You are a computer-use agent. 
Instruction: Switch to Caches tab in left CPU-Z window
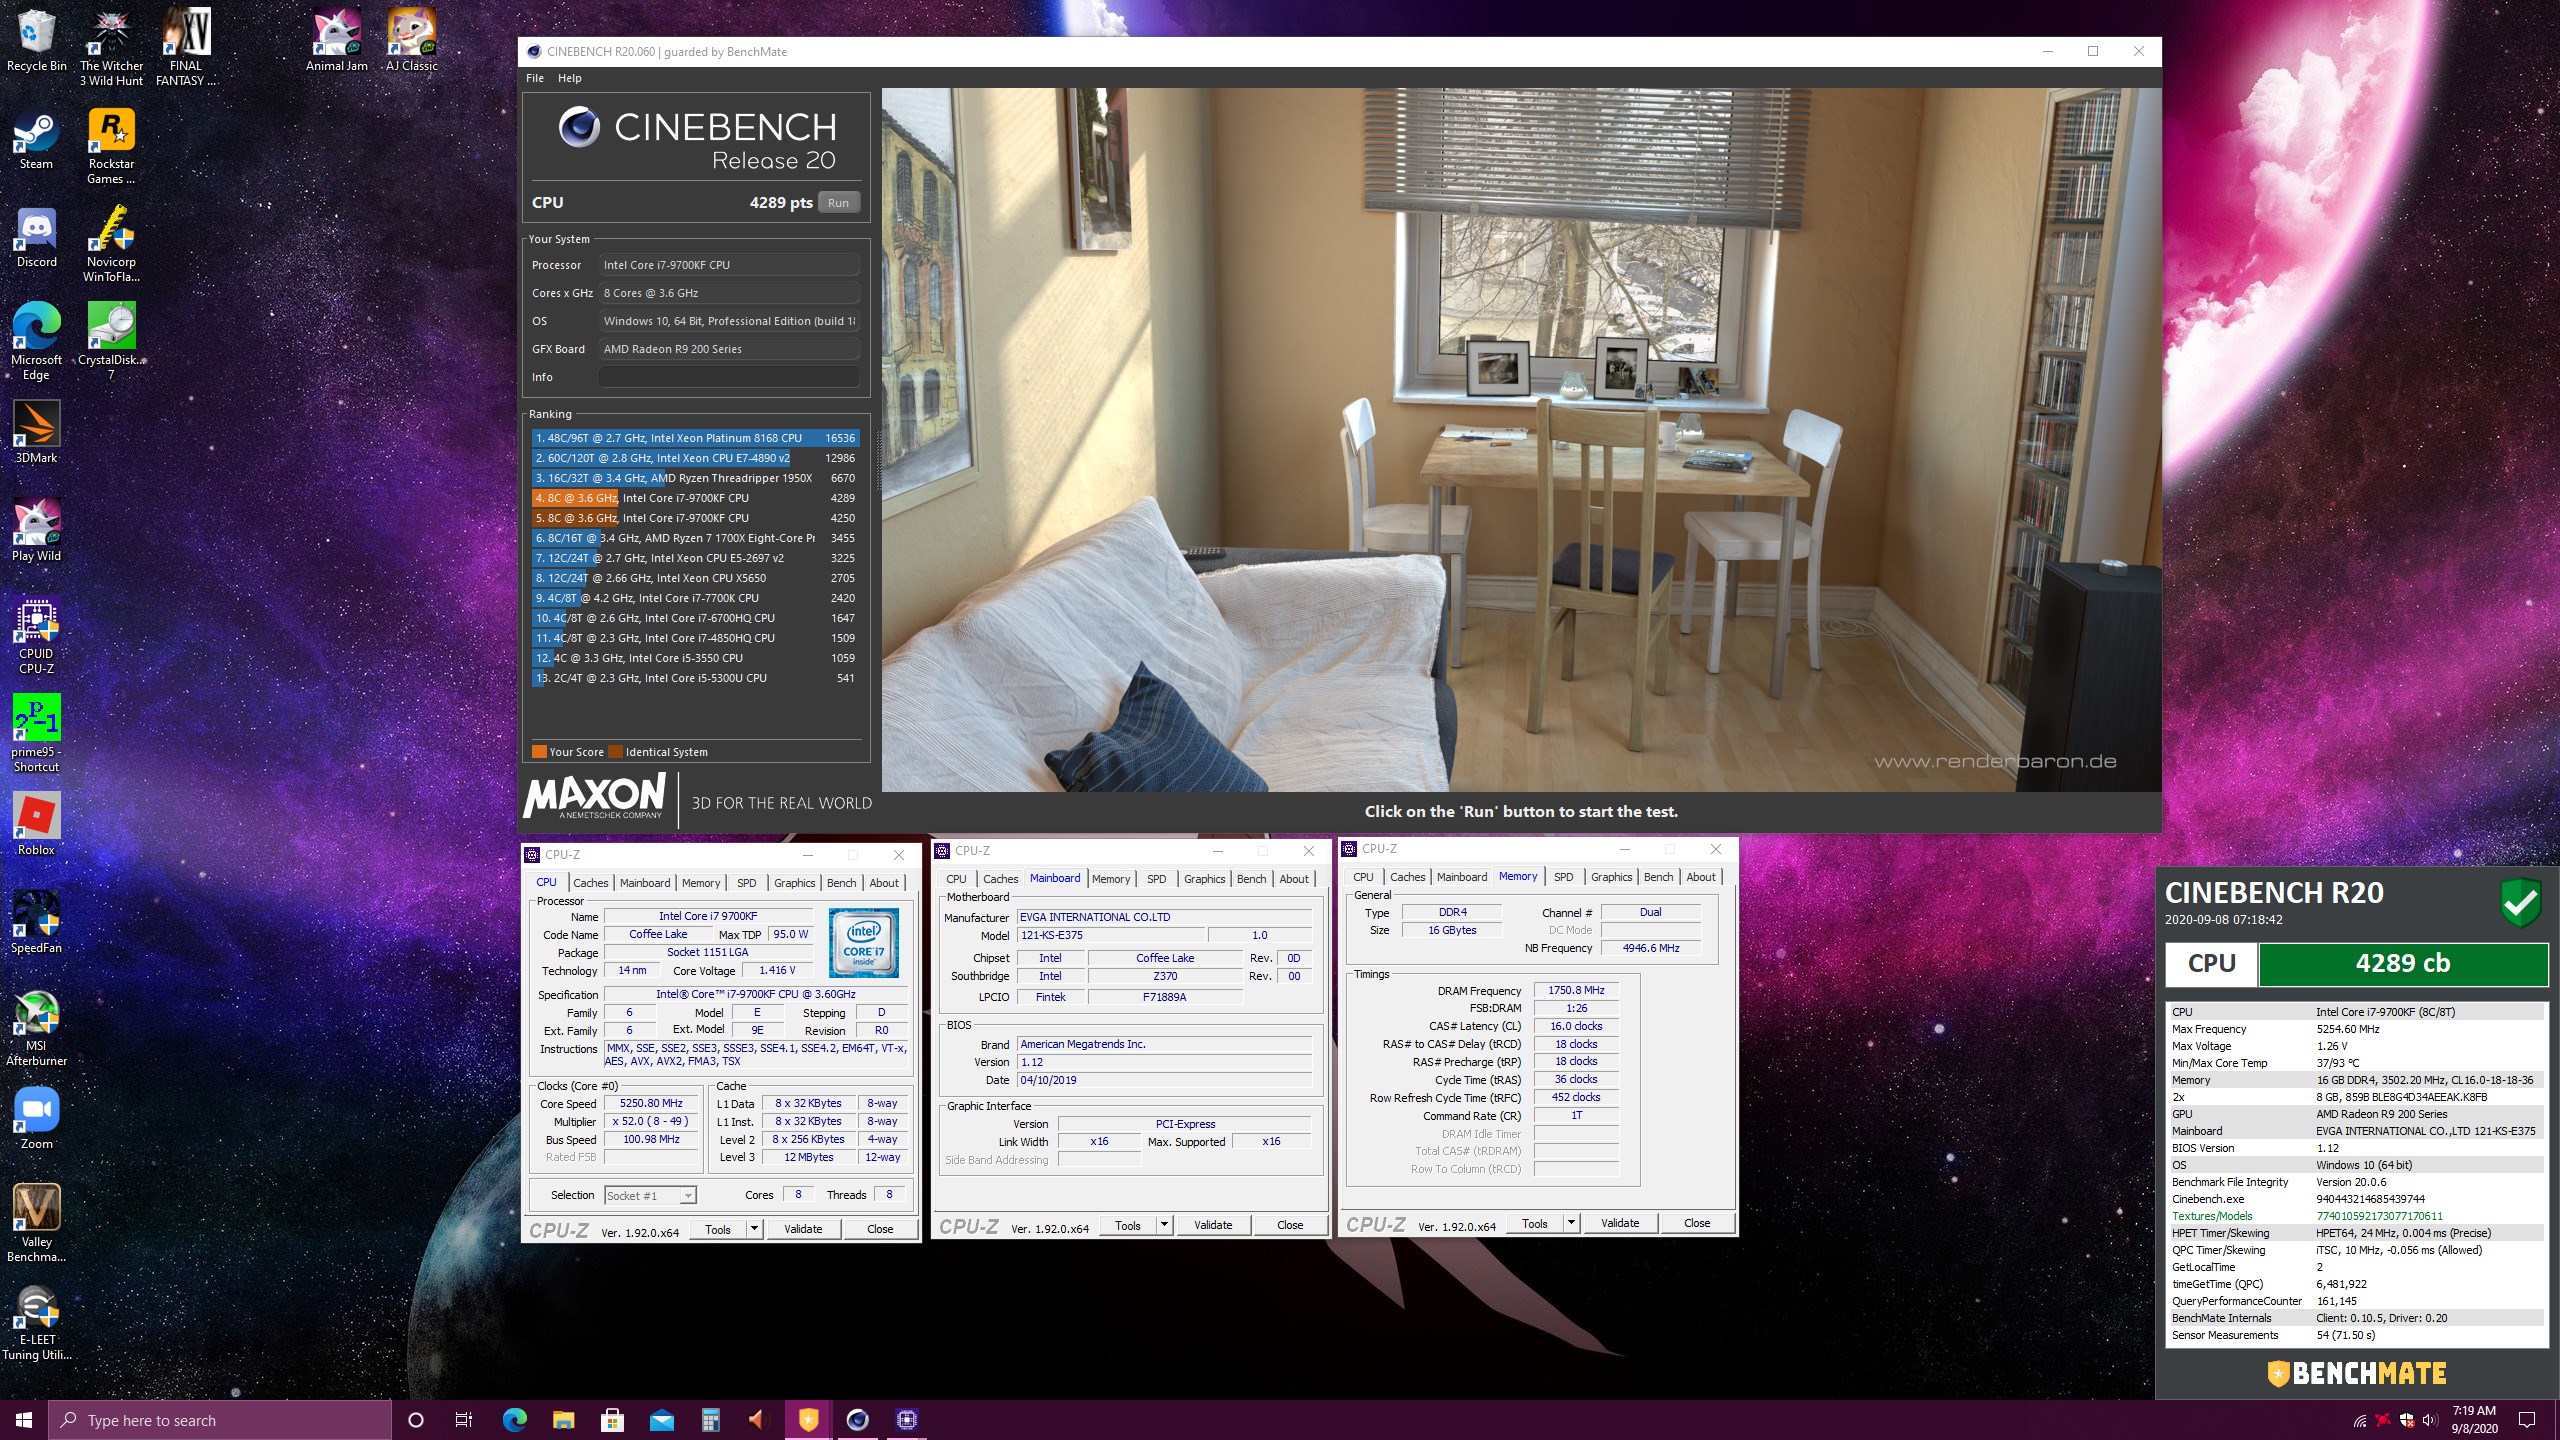(x=590, y=883)
